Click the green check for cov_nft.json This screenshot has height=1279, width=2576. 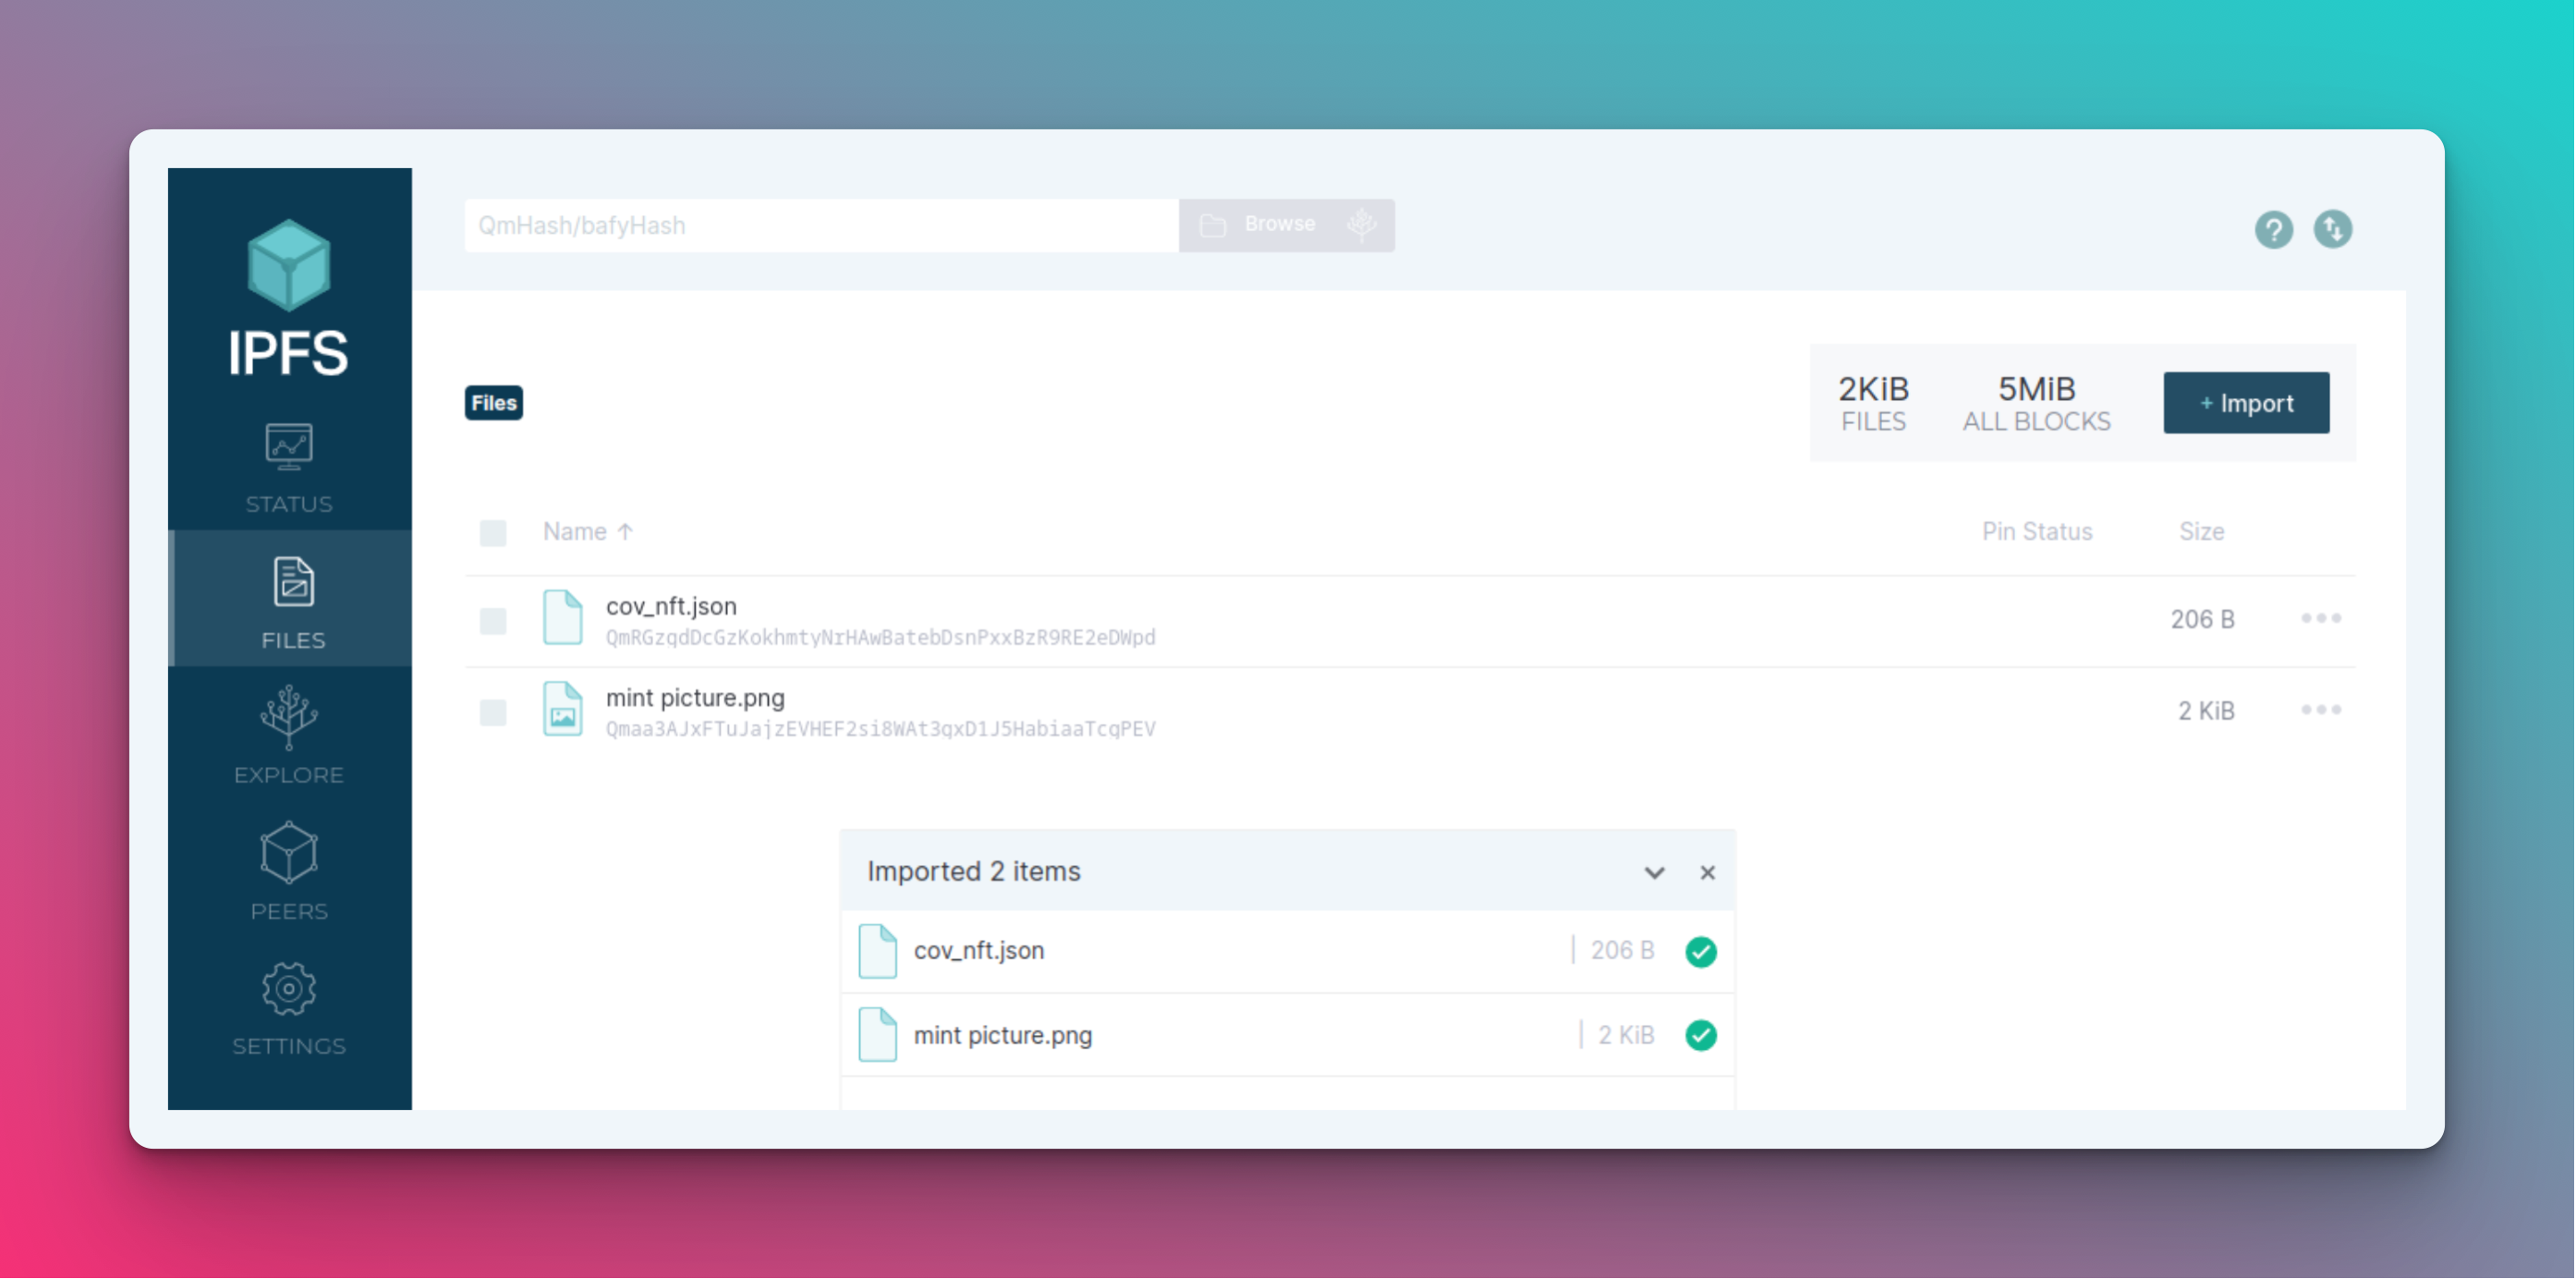click(1700, 950)
